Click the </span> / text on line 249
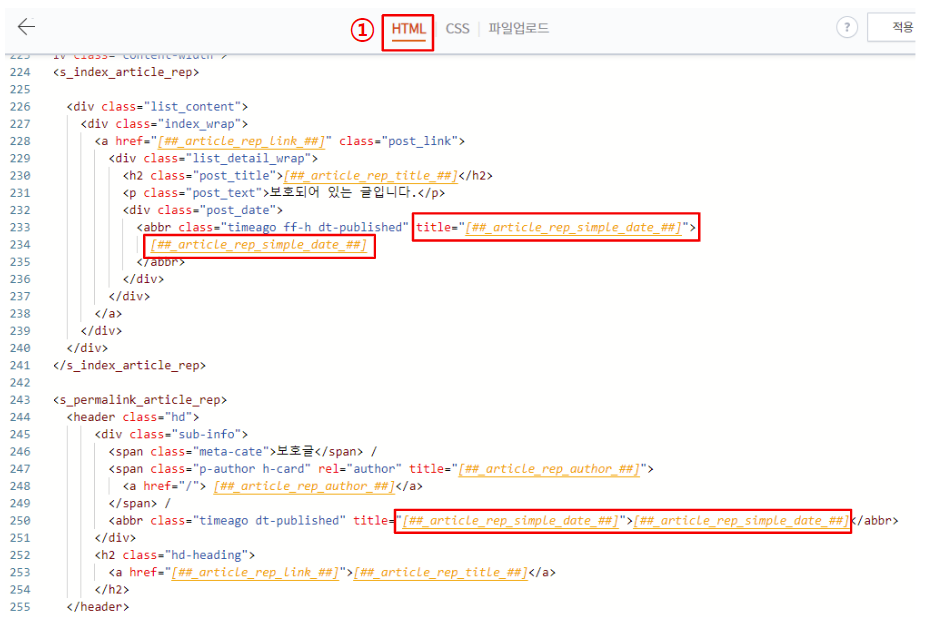The width and height of the screenshot is (926, 621). click(140, 504)
